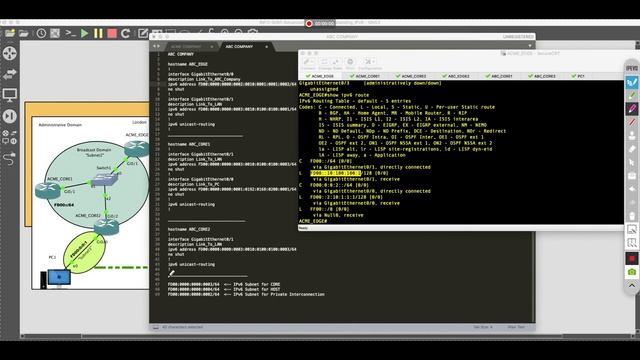Click the Switch1 device in the topology
The image size is (640, 360).
pos(104,180)
